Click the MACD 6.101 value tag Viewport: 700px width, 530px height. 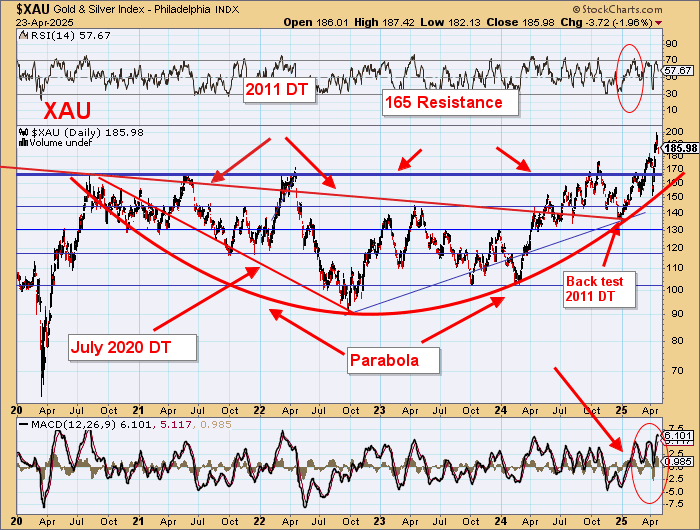(678, 435)
